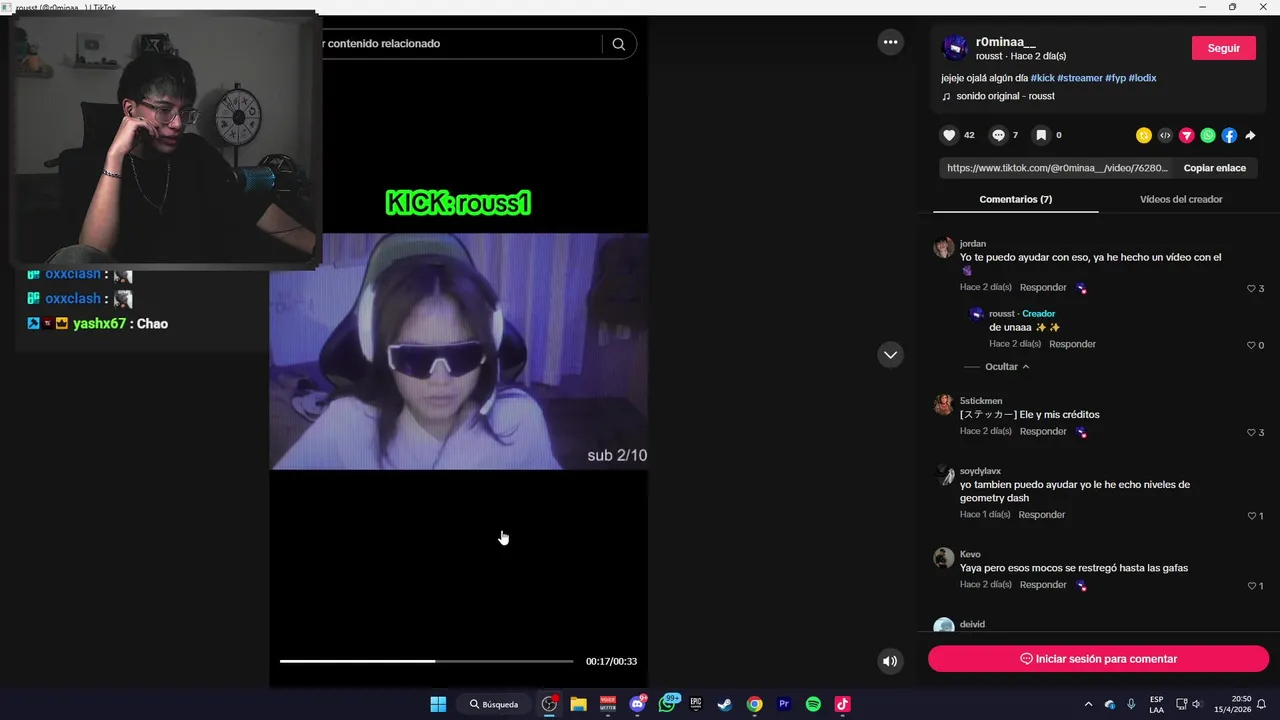
Task: Reply to the 5stickmen comment
Action: (1043, 431)
